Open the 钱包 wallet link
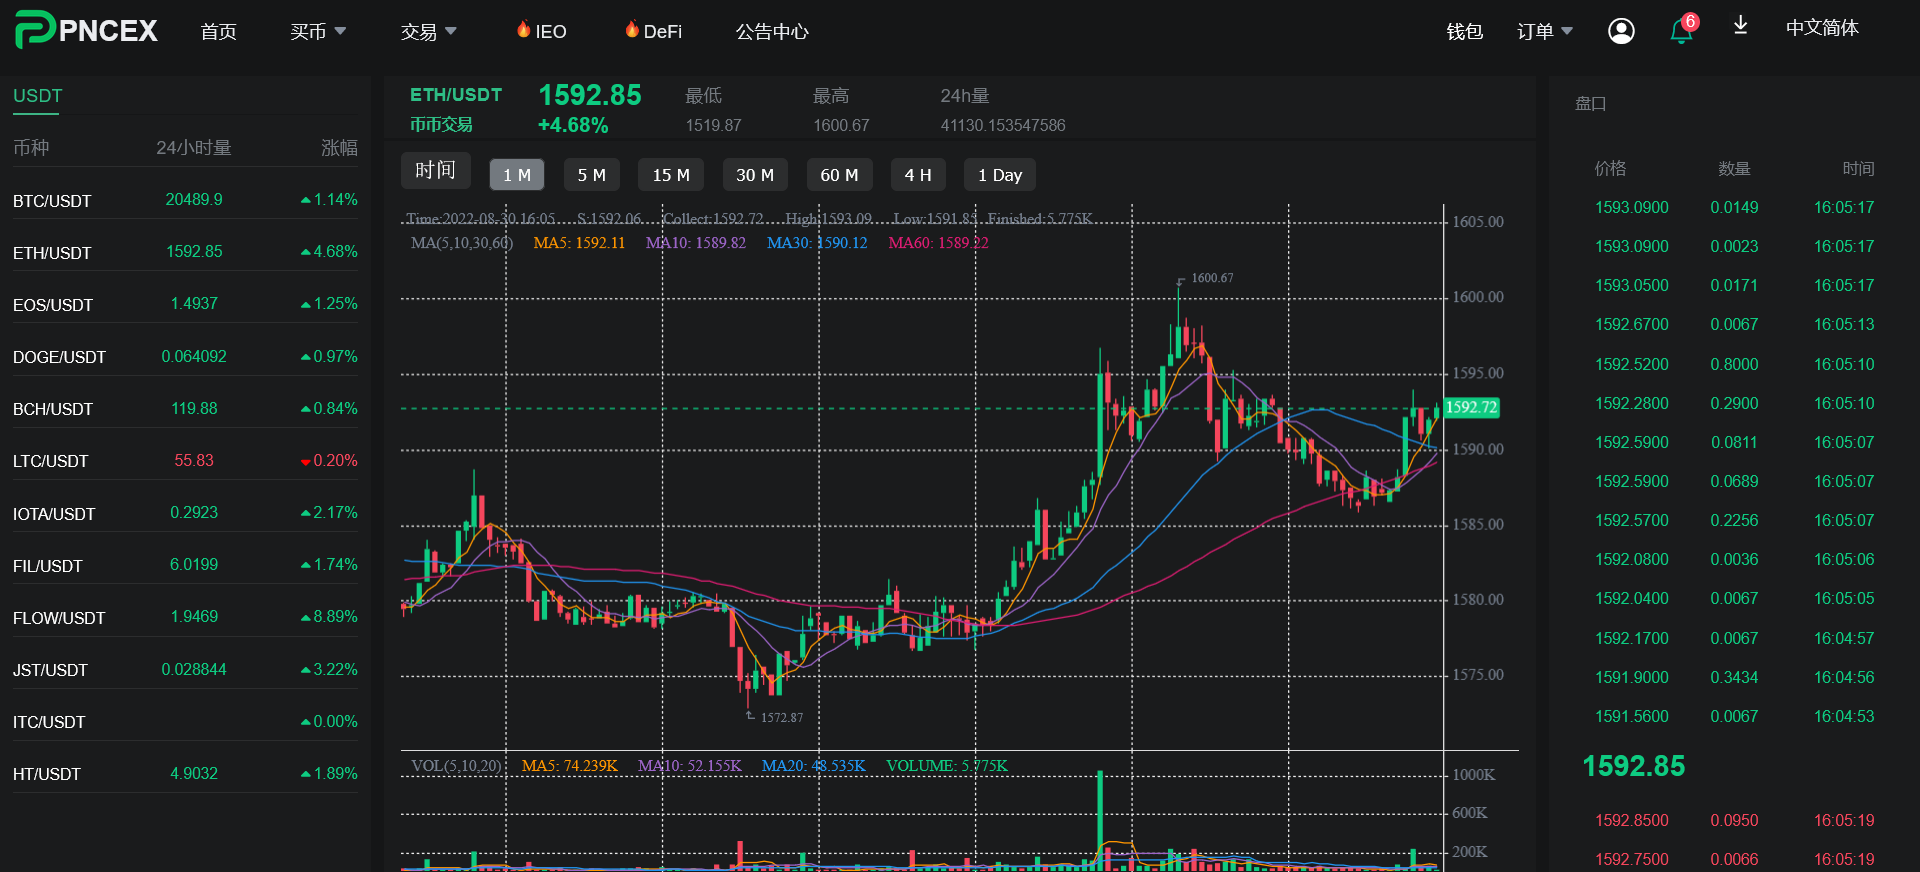1920x872 pixels. [1464, 32]
